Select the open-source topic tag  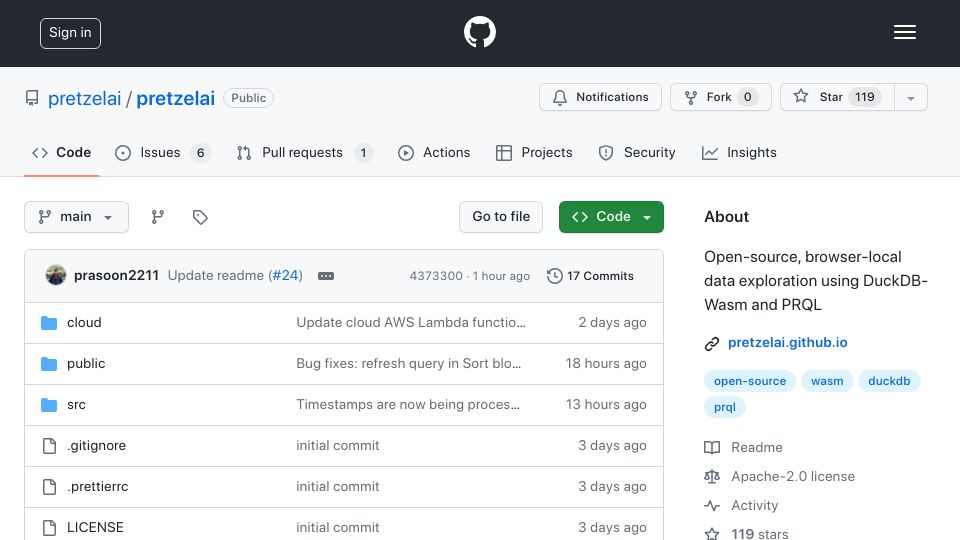click(x=750, y=381)
